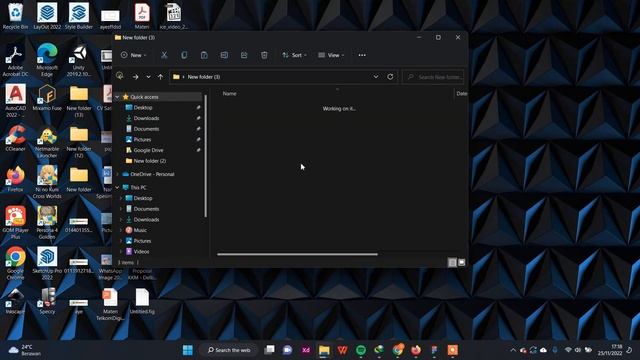The height and width of the screenshot is (360, 640).
Task: Open GOM Player Plus desktop shortcut
Action: pos(16,222)
